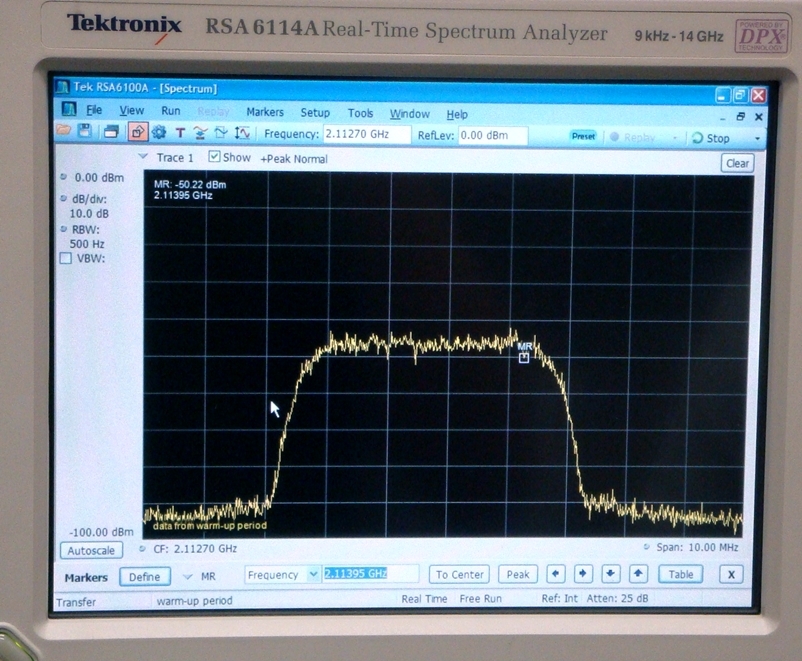Toggle the highlighted Markers toolbar icon
This screenshot has height=661, width=802.
[138, 133]
